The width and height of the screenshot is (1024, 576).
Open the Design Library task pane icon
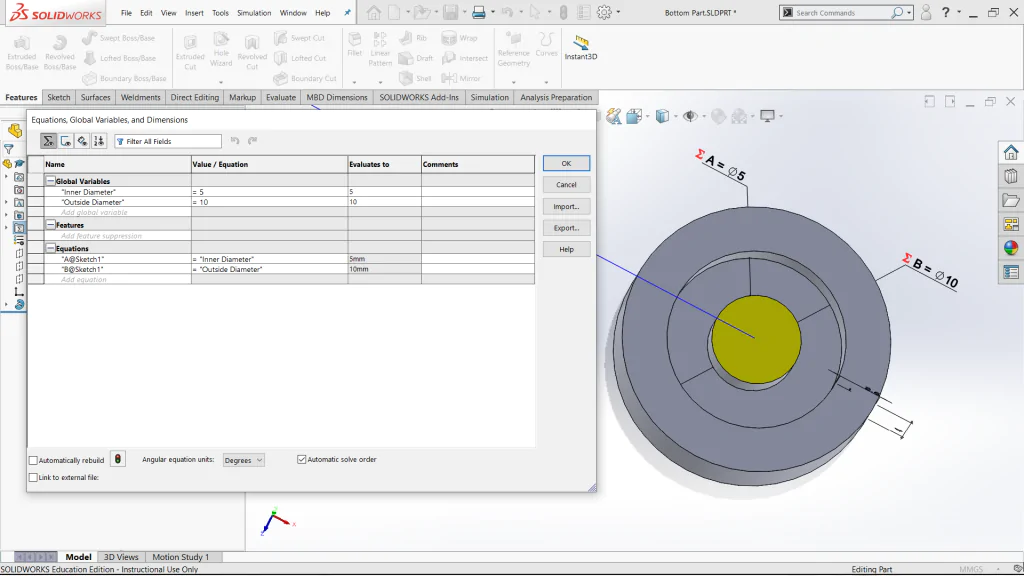pos(1011,176)
